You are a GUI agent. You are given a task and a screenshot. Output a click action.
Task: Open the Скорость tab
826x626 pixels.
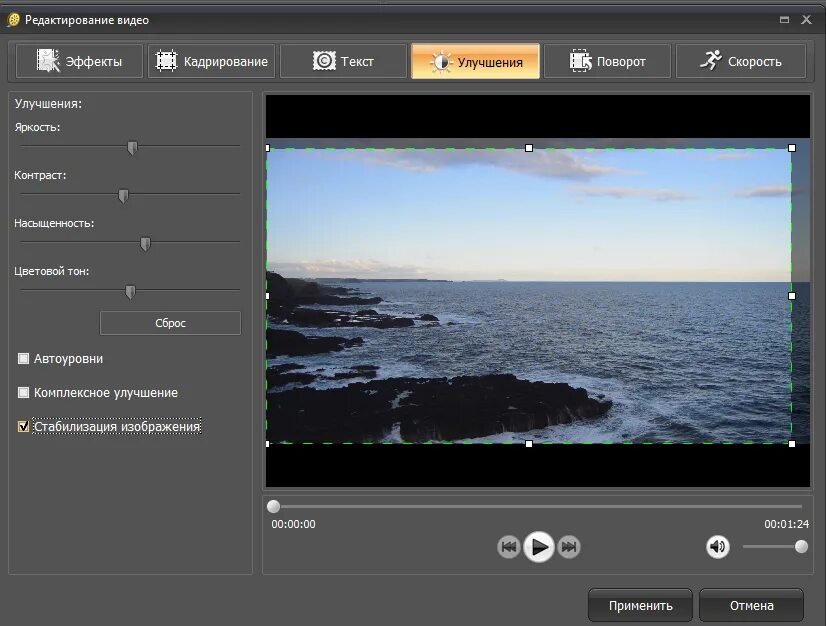[741, 61]
